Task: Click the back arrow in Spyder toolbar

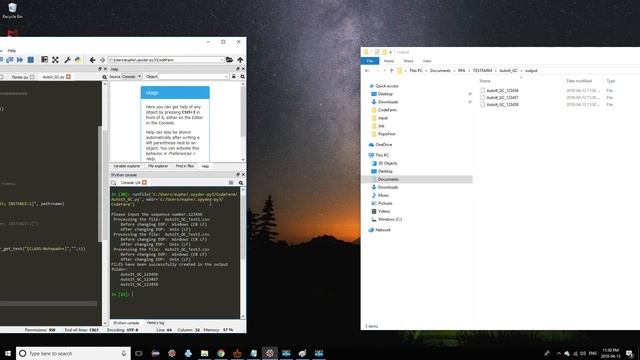Action: click(92, 60)
